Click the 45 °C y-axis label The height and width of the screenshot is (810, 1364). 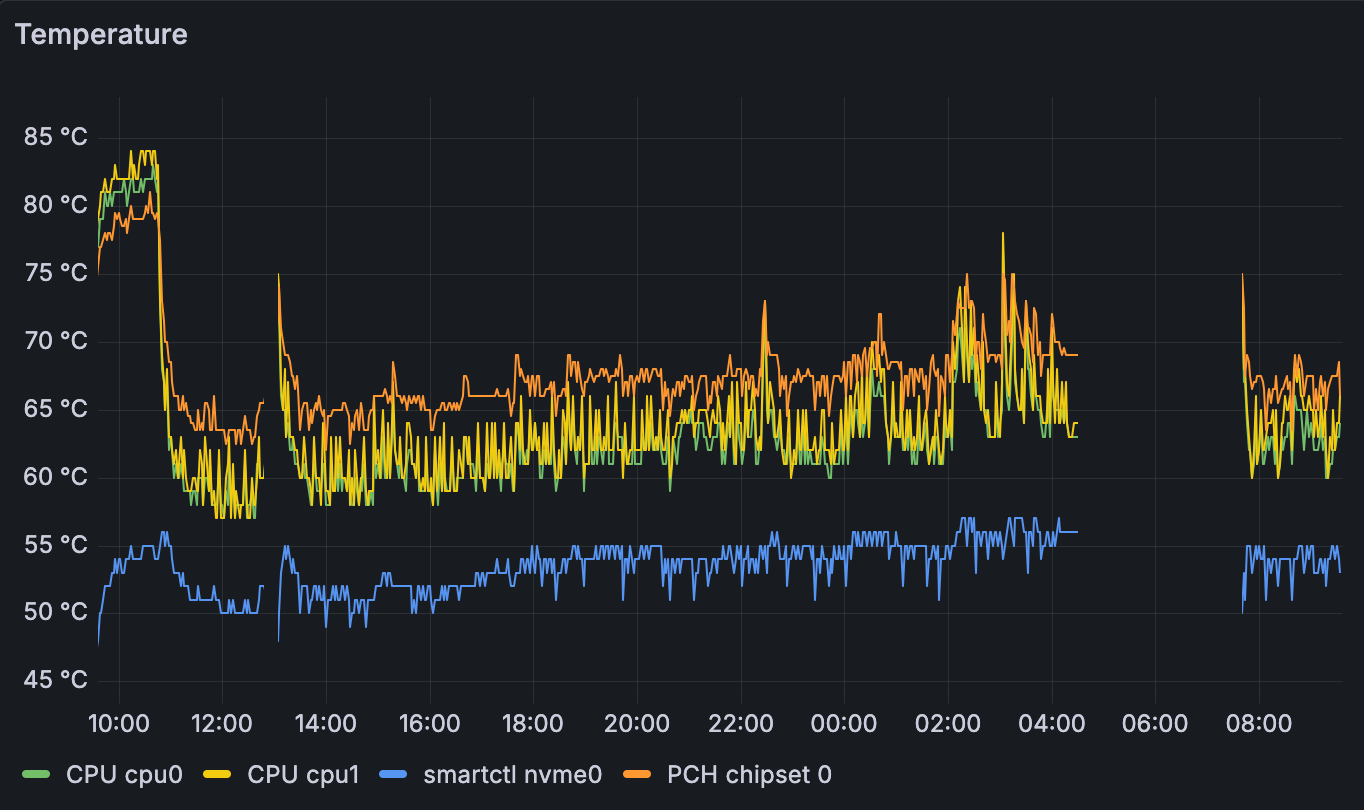pyautogui.click(x=55, y=681)
